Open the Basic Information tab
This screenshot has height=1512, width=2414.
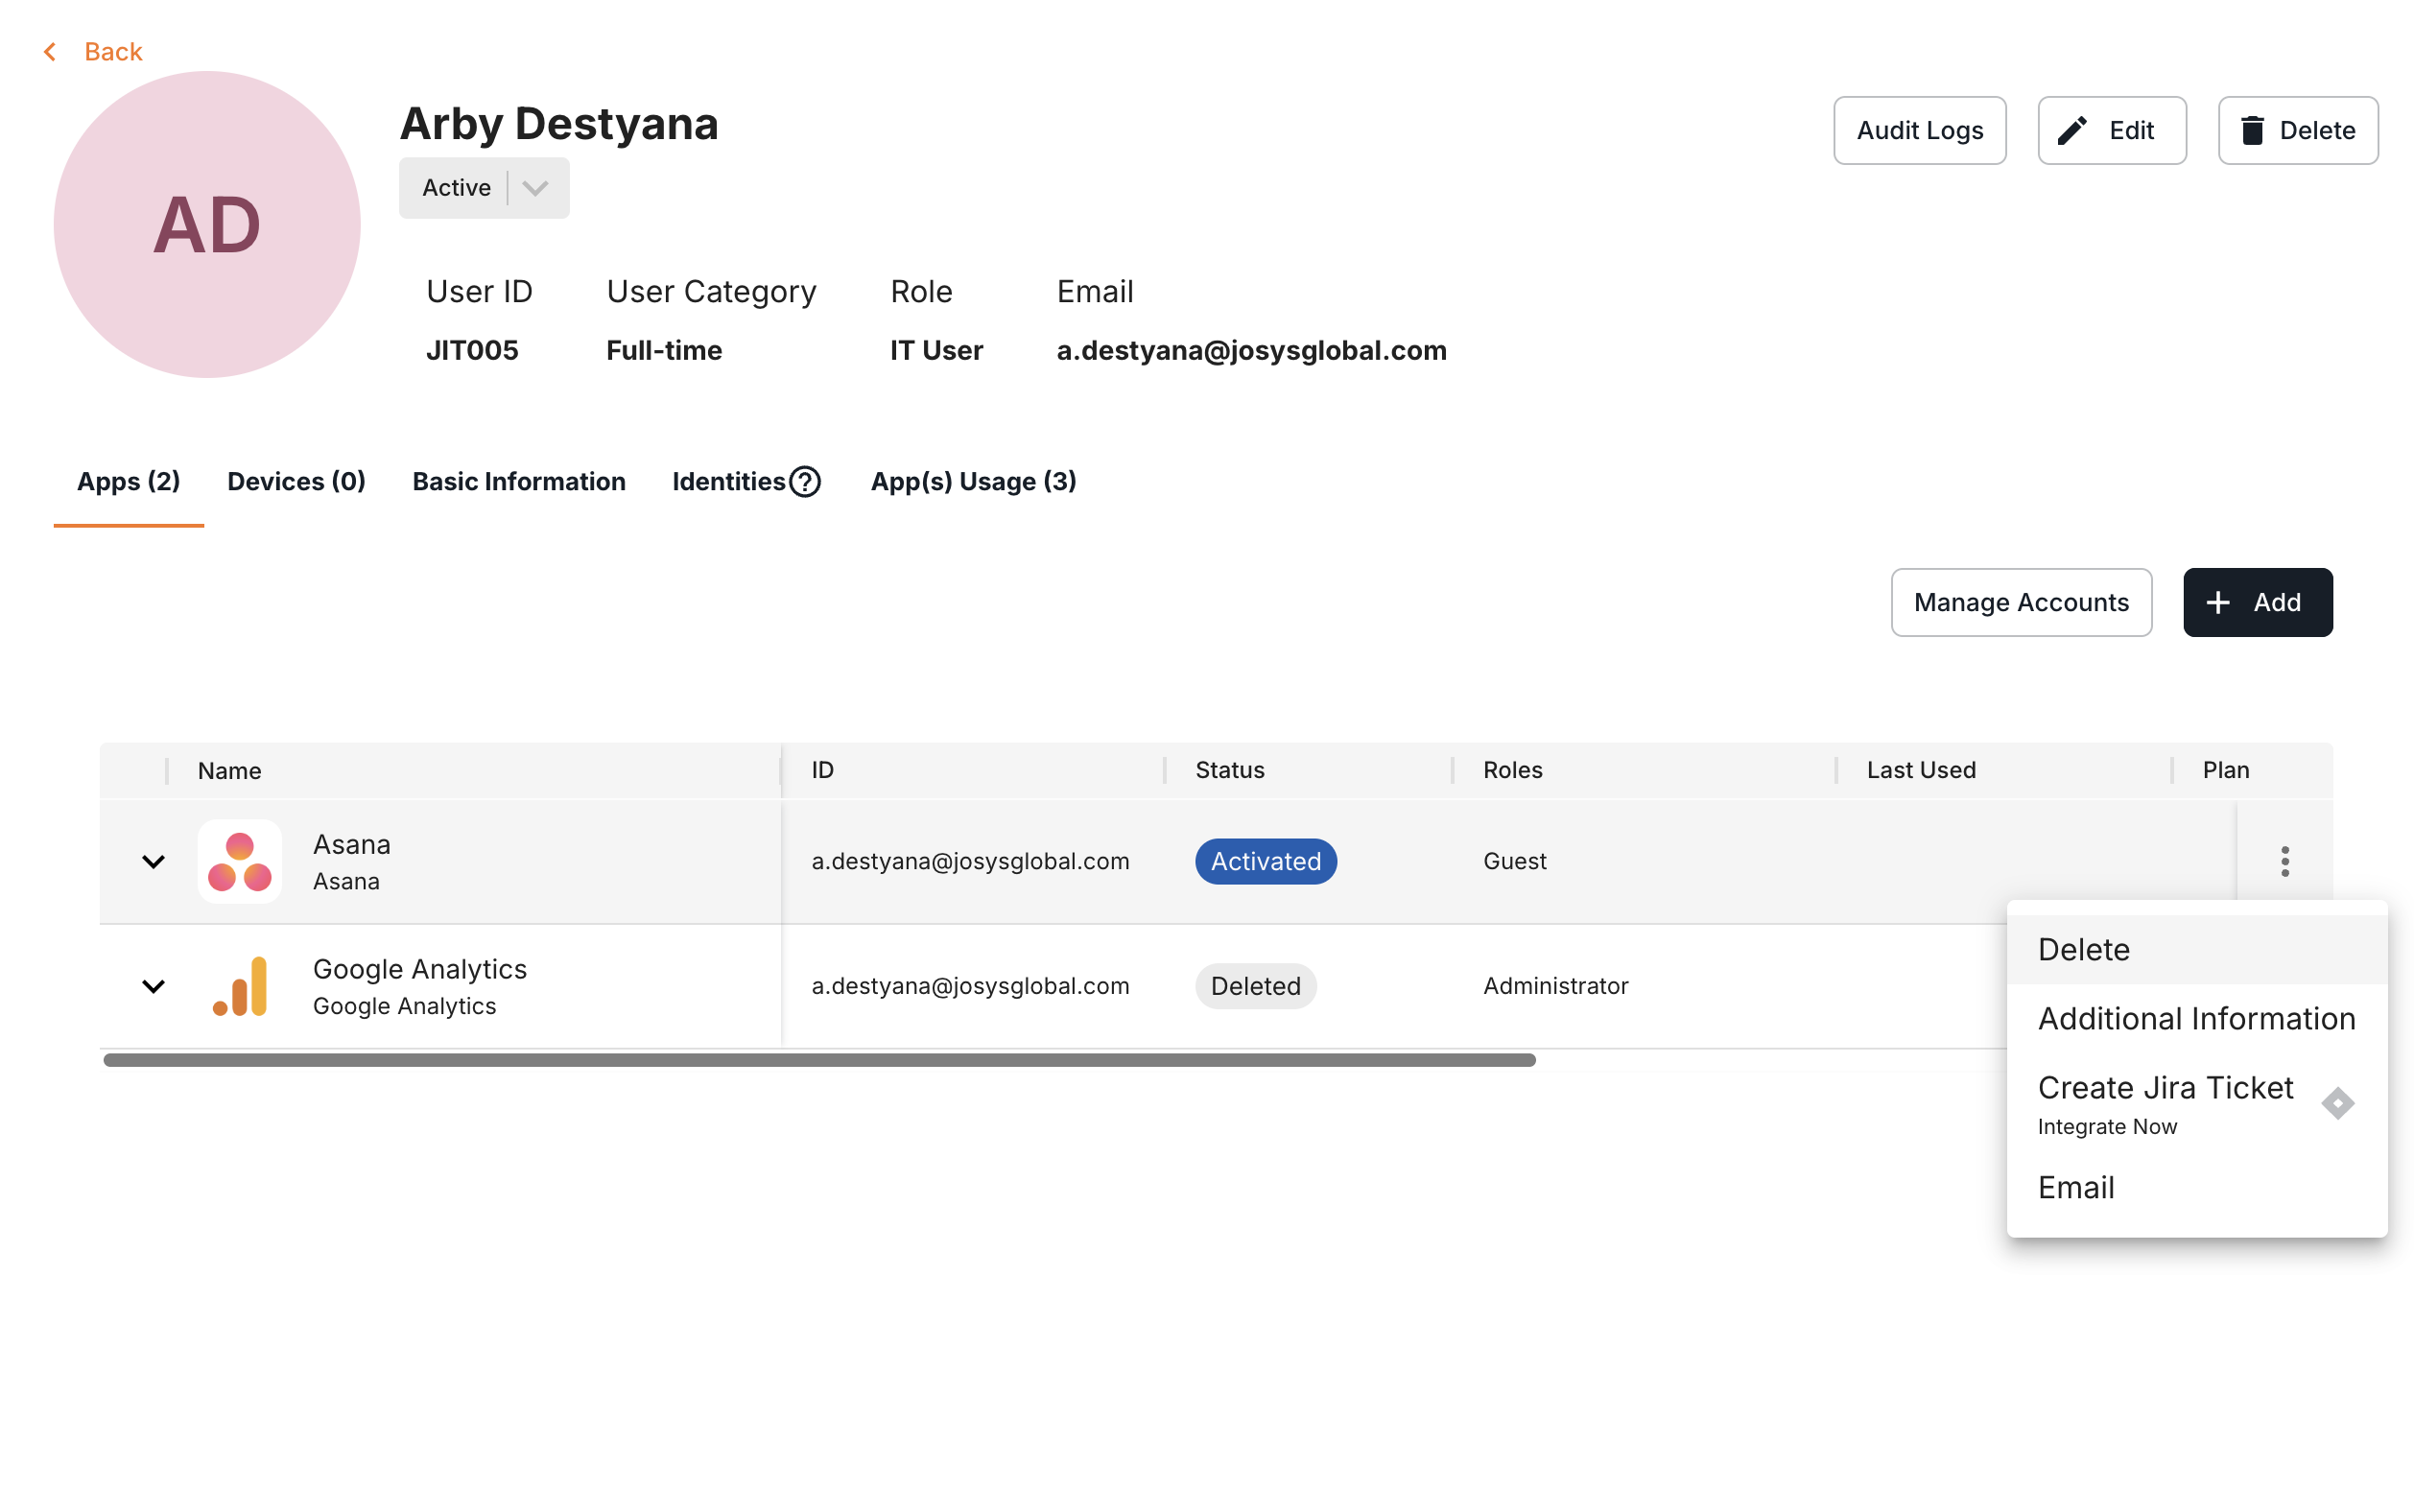pos(519,481)
